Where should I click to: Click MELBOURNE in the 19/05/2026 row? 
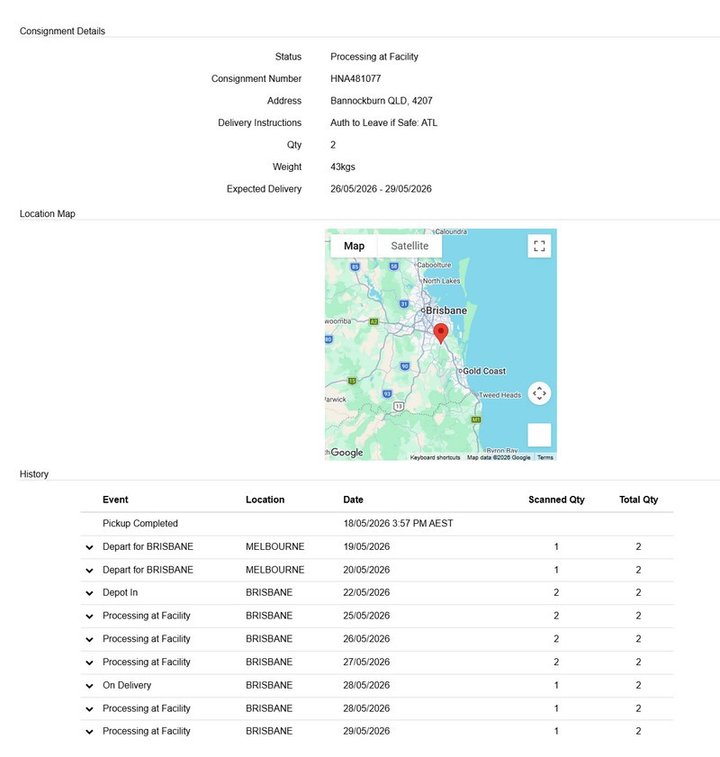point(275,547)
